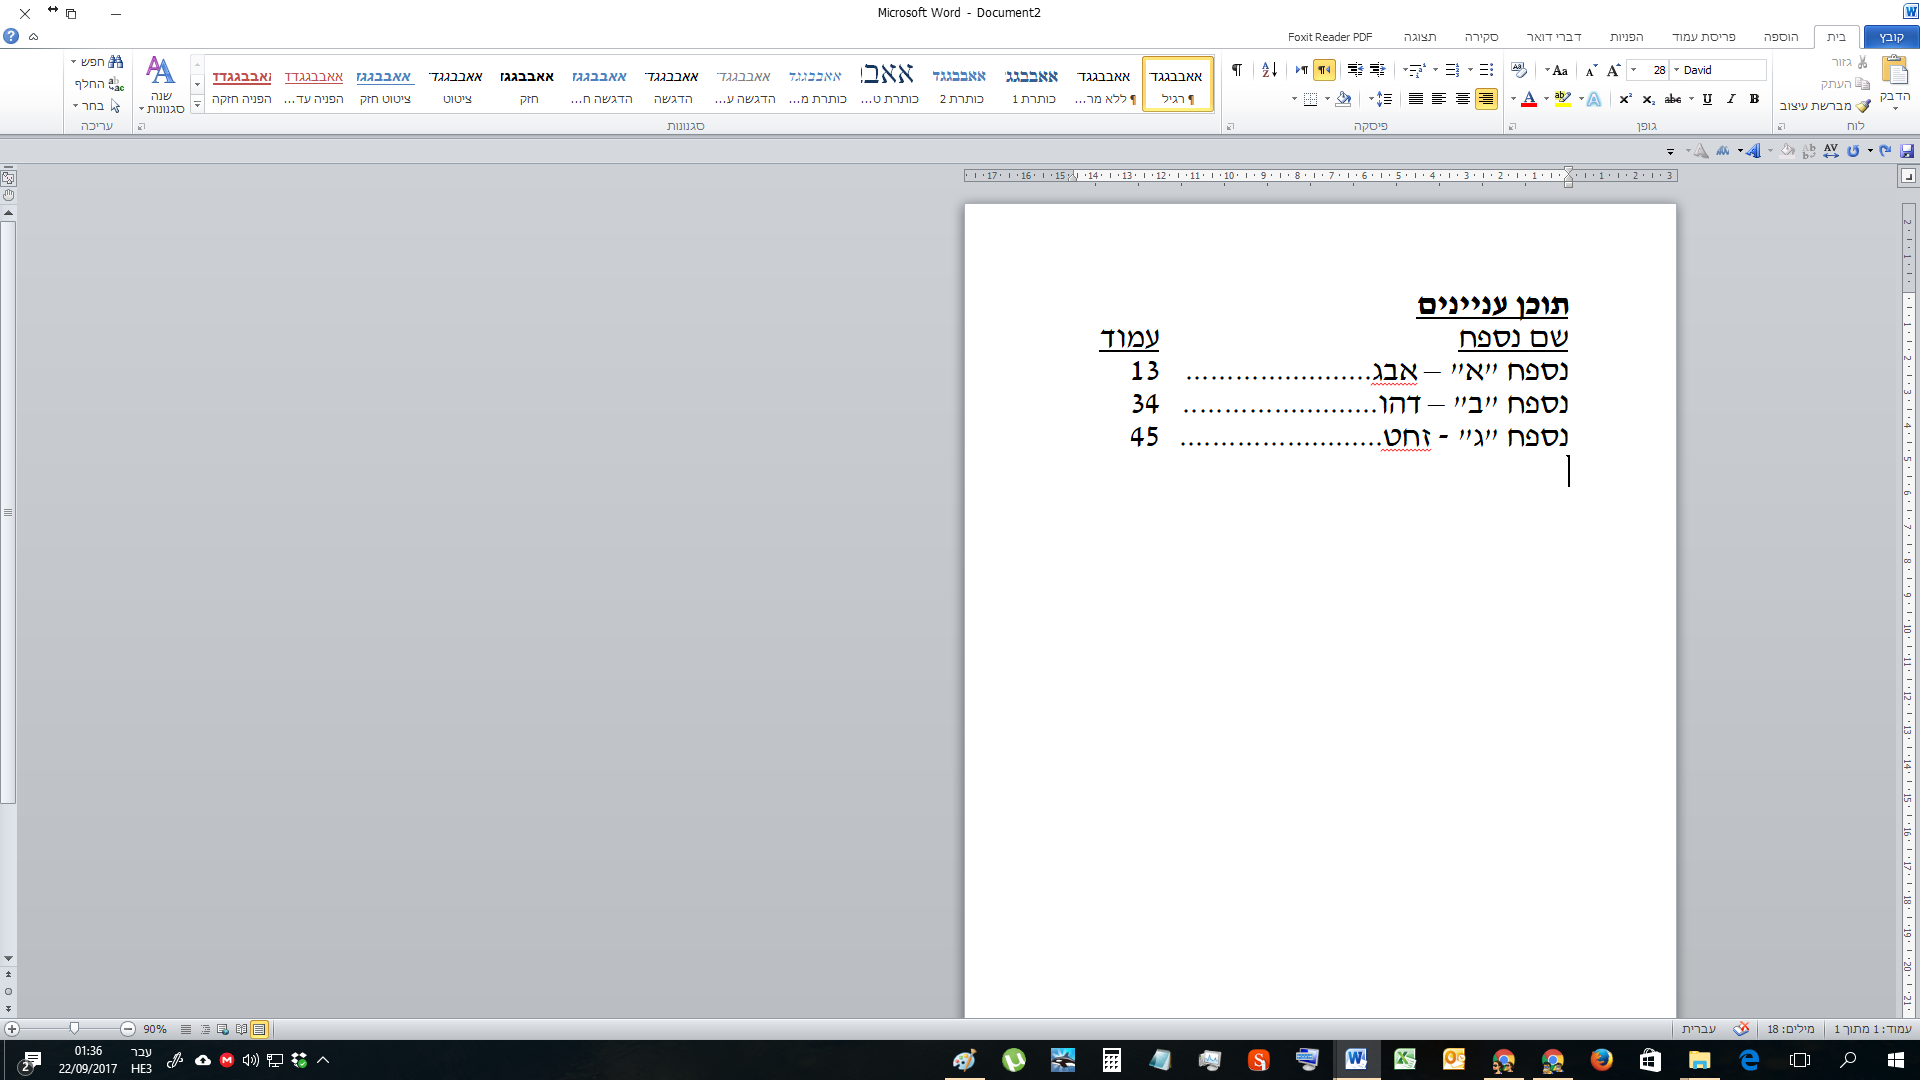Click the Grow Font icon
The image size is (1920, 1080).
tap(1613, 70)
